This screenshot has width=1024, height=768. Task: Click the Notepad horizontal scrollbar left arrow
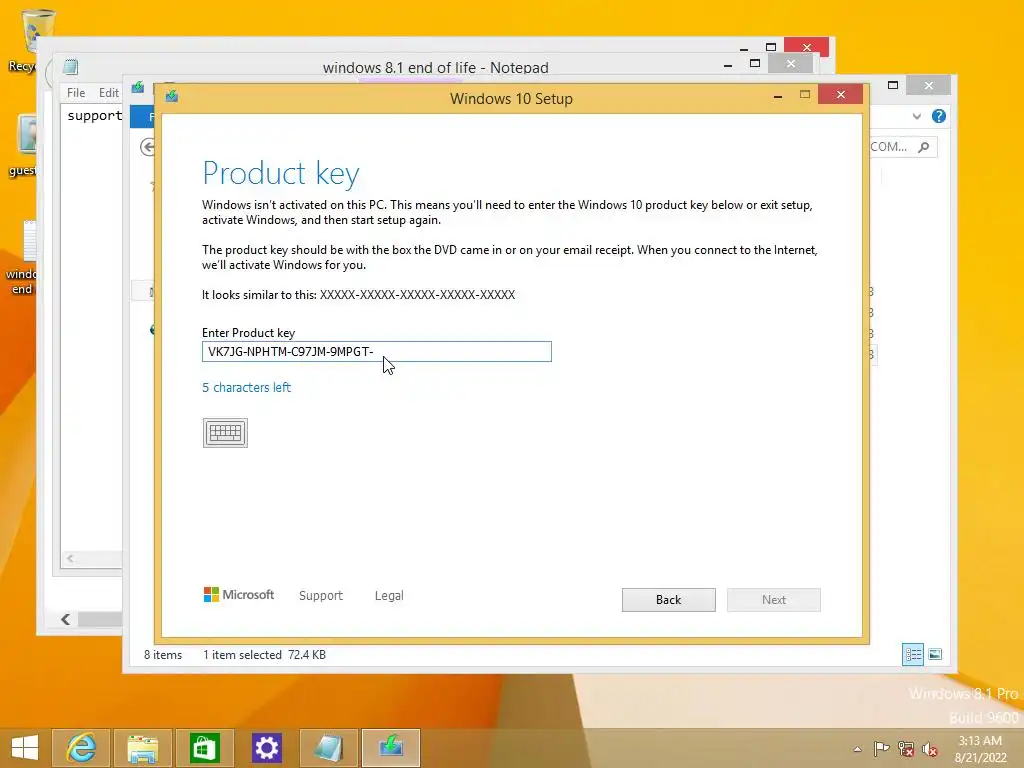[x=70, y=558]
